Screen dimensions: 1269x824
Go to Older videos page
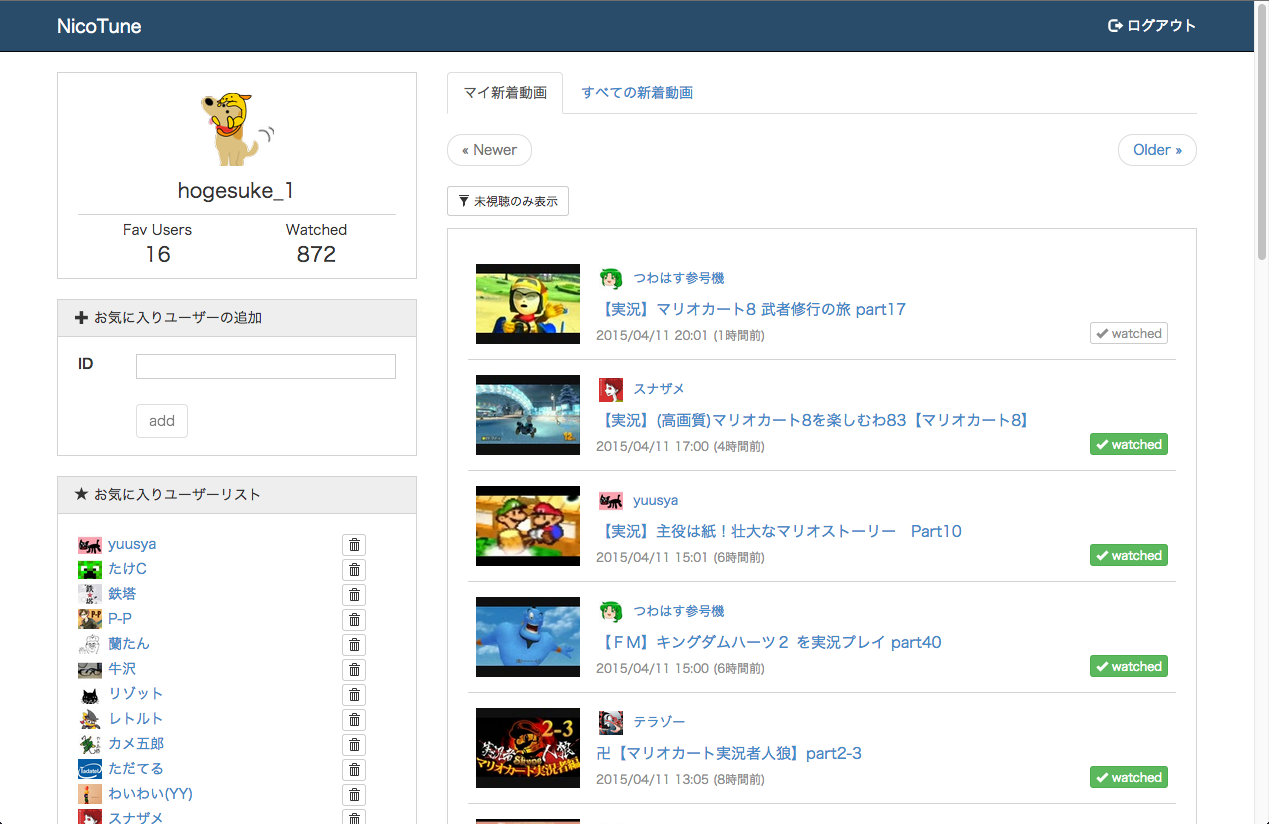pos(1156,150)
